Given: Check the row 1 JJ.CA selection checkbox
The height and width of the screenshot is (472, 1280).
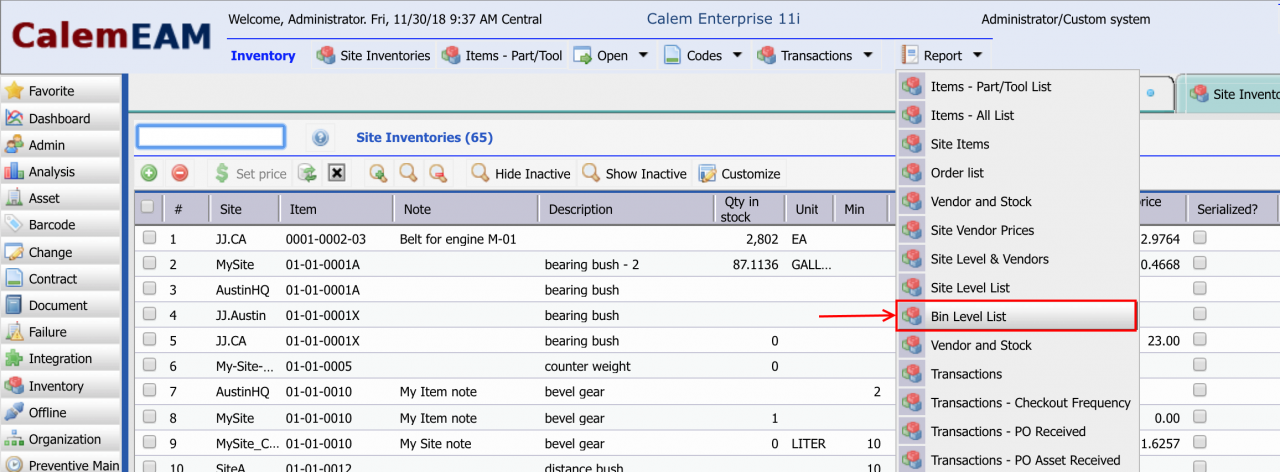Looking at the screenshot, I should pyautogui.click(x=149, y=238).
